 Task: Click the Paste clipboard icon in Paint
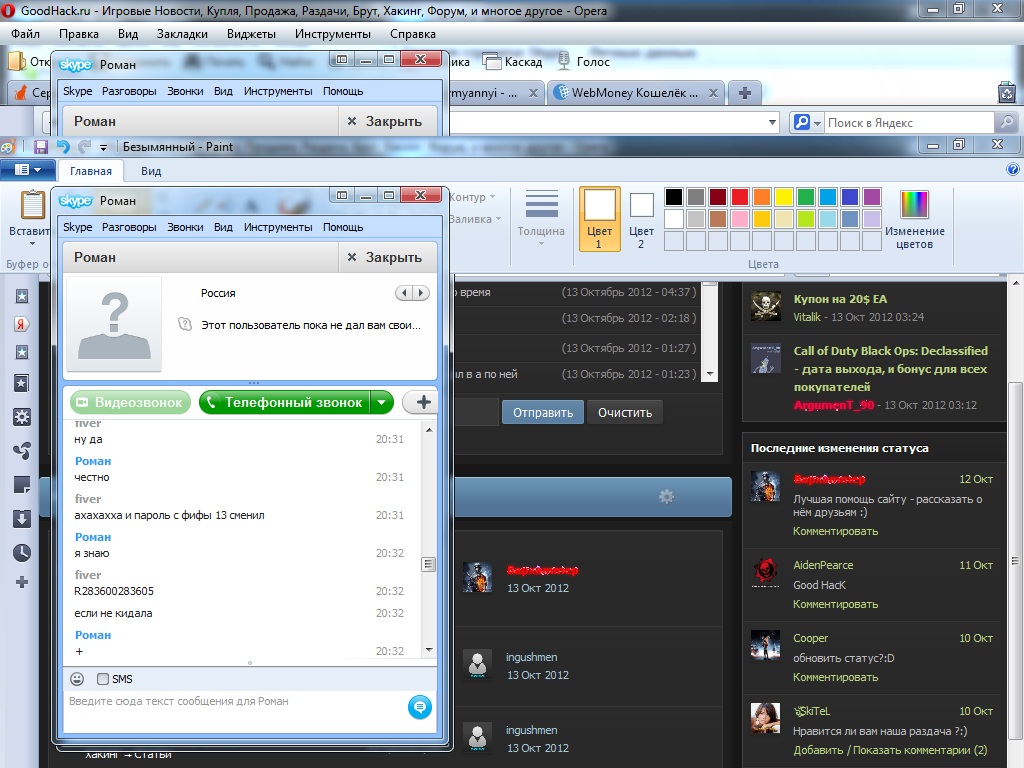point(31,204)
